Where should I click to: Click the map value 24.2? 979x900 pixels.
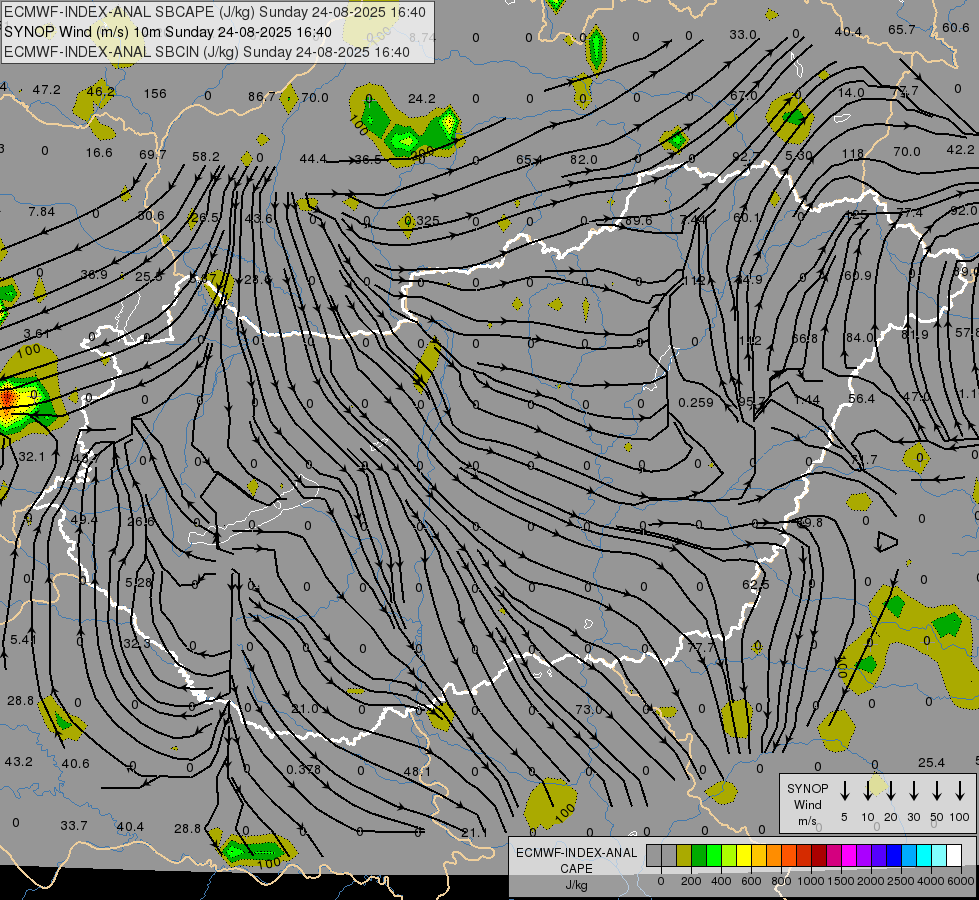(421, 99)
